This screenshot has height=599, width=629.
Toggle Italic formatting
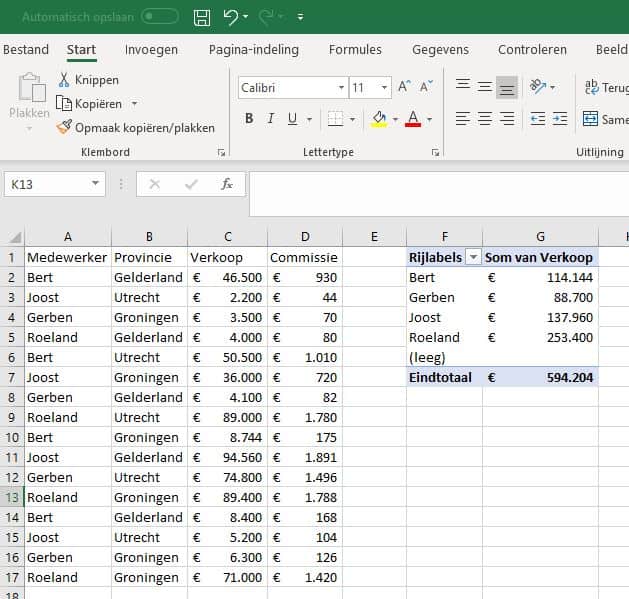coord(271,119)
